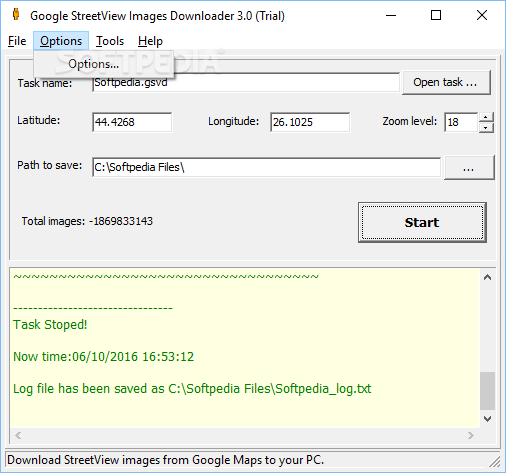Click the window resize grip in status bar
506x473 pixels.
[x=495, y=462]
